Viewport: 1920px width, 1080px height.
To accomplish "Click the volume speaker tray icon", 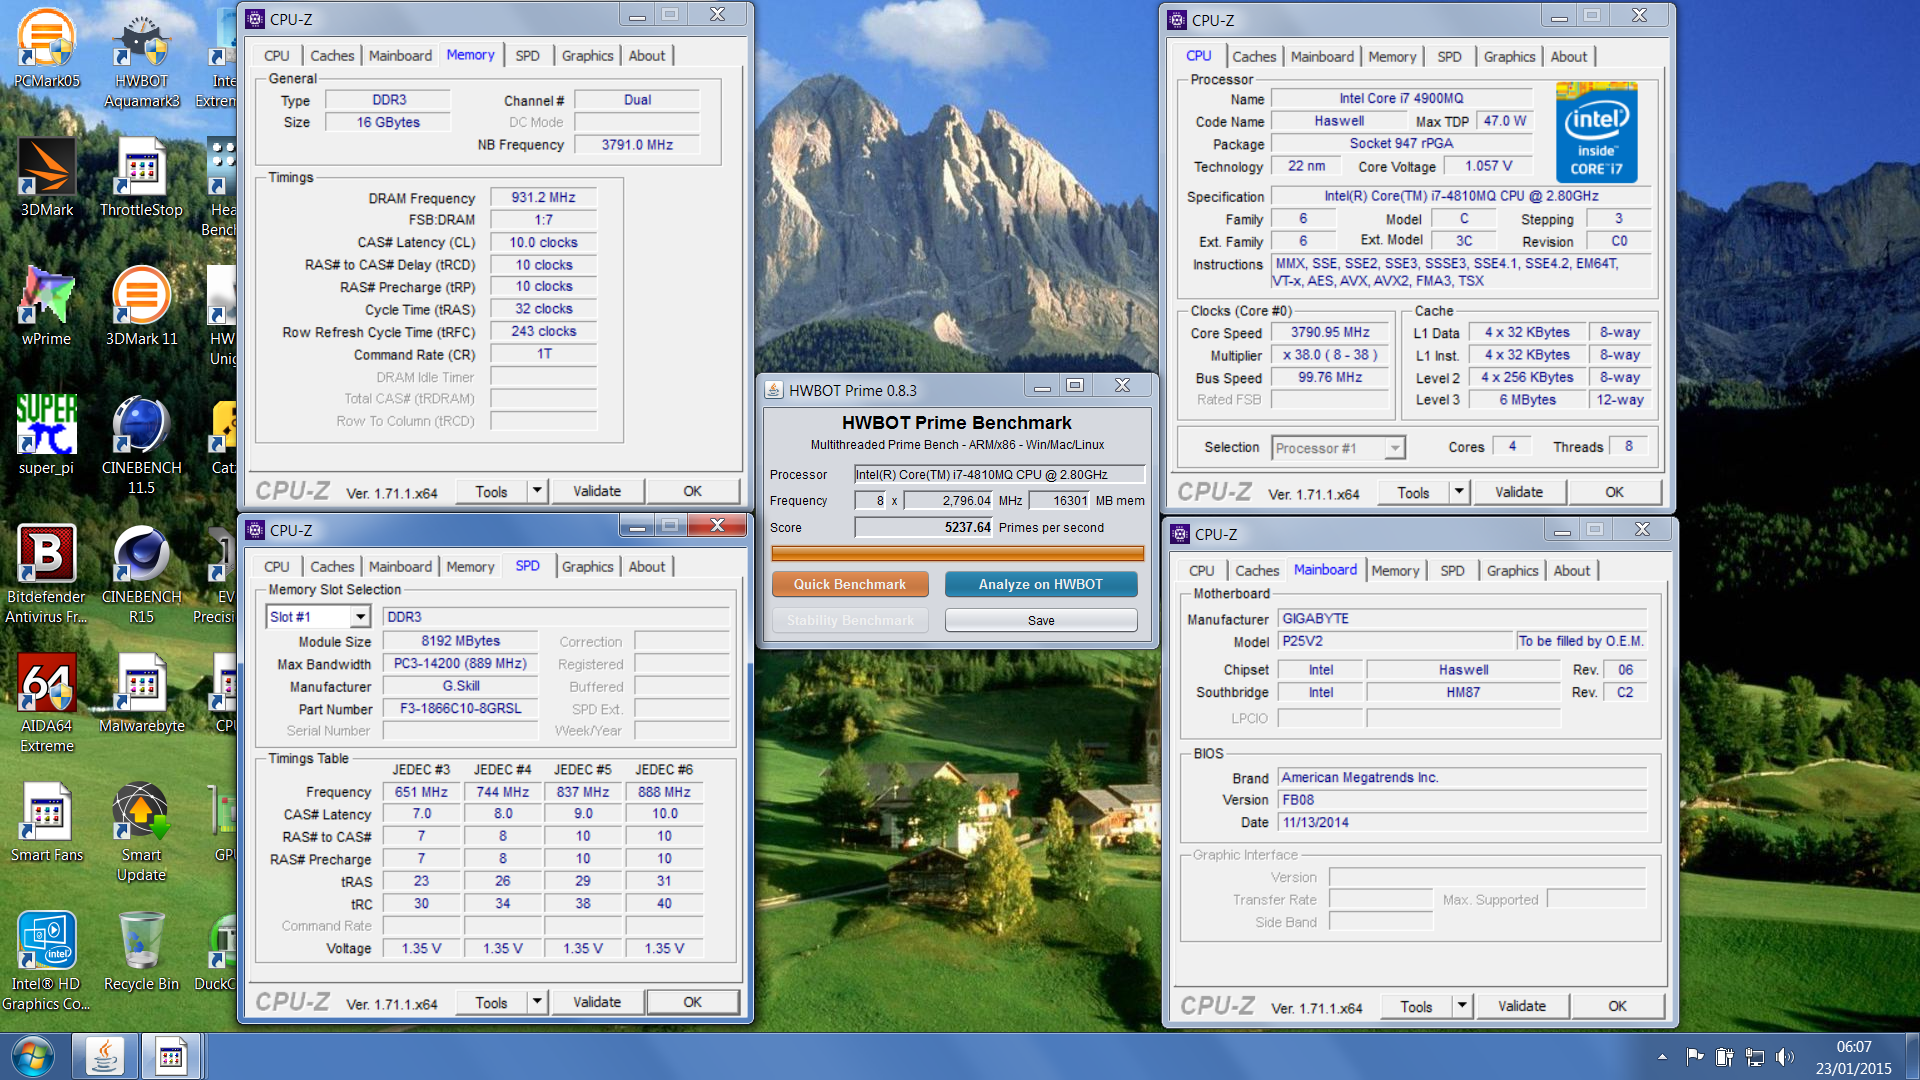I will click(1784, 1056).
